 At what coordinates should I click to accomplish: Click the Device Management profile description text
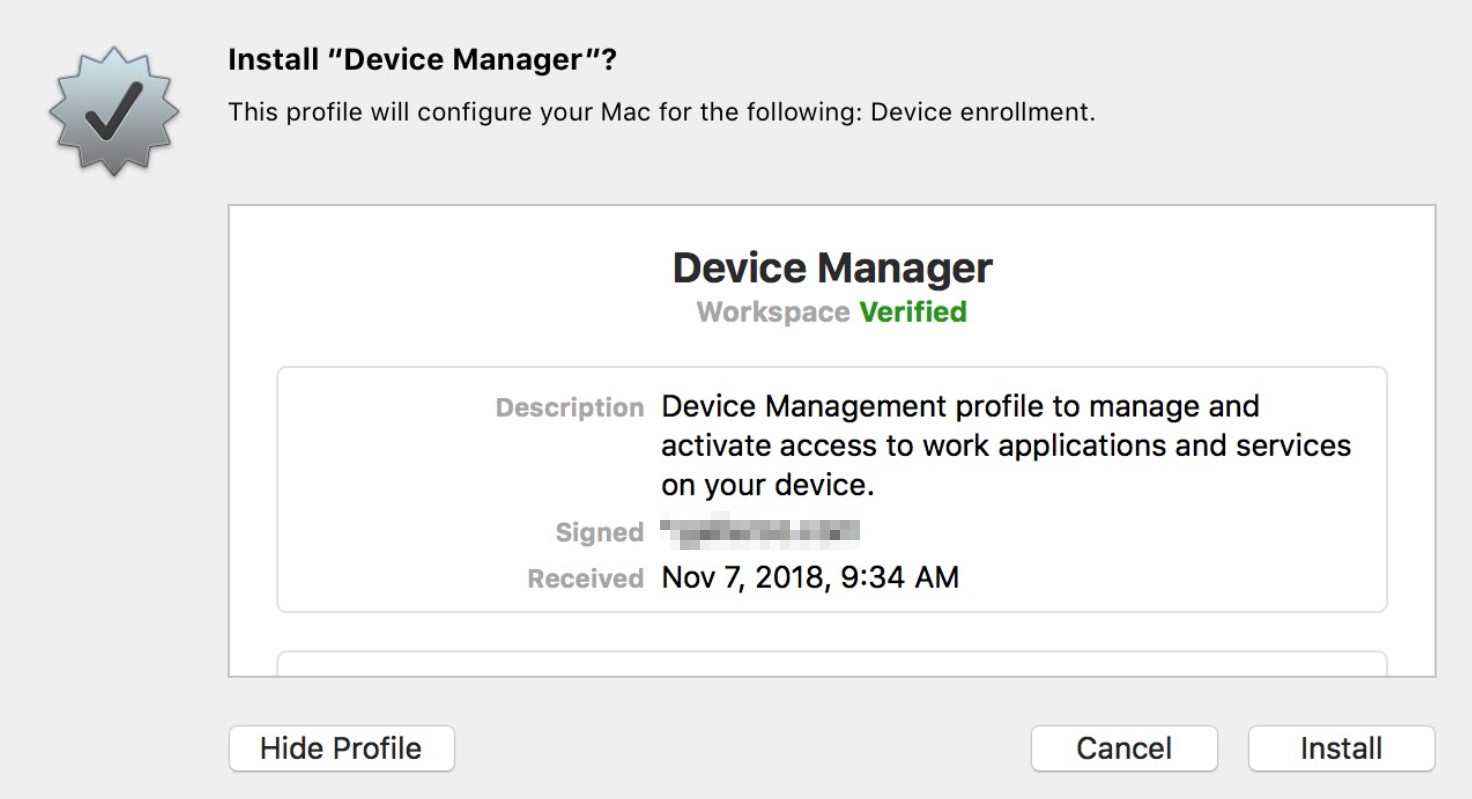tap(960, 407)
